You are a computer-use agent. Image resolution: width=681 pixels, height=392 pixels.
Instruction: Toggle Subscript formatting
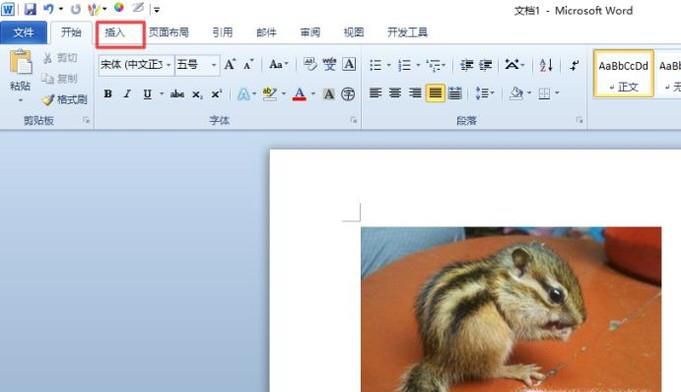197,94
